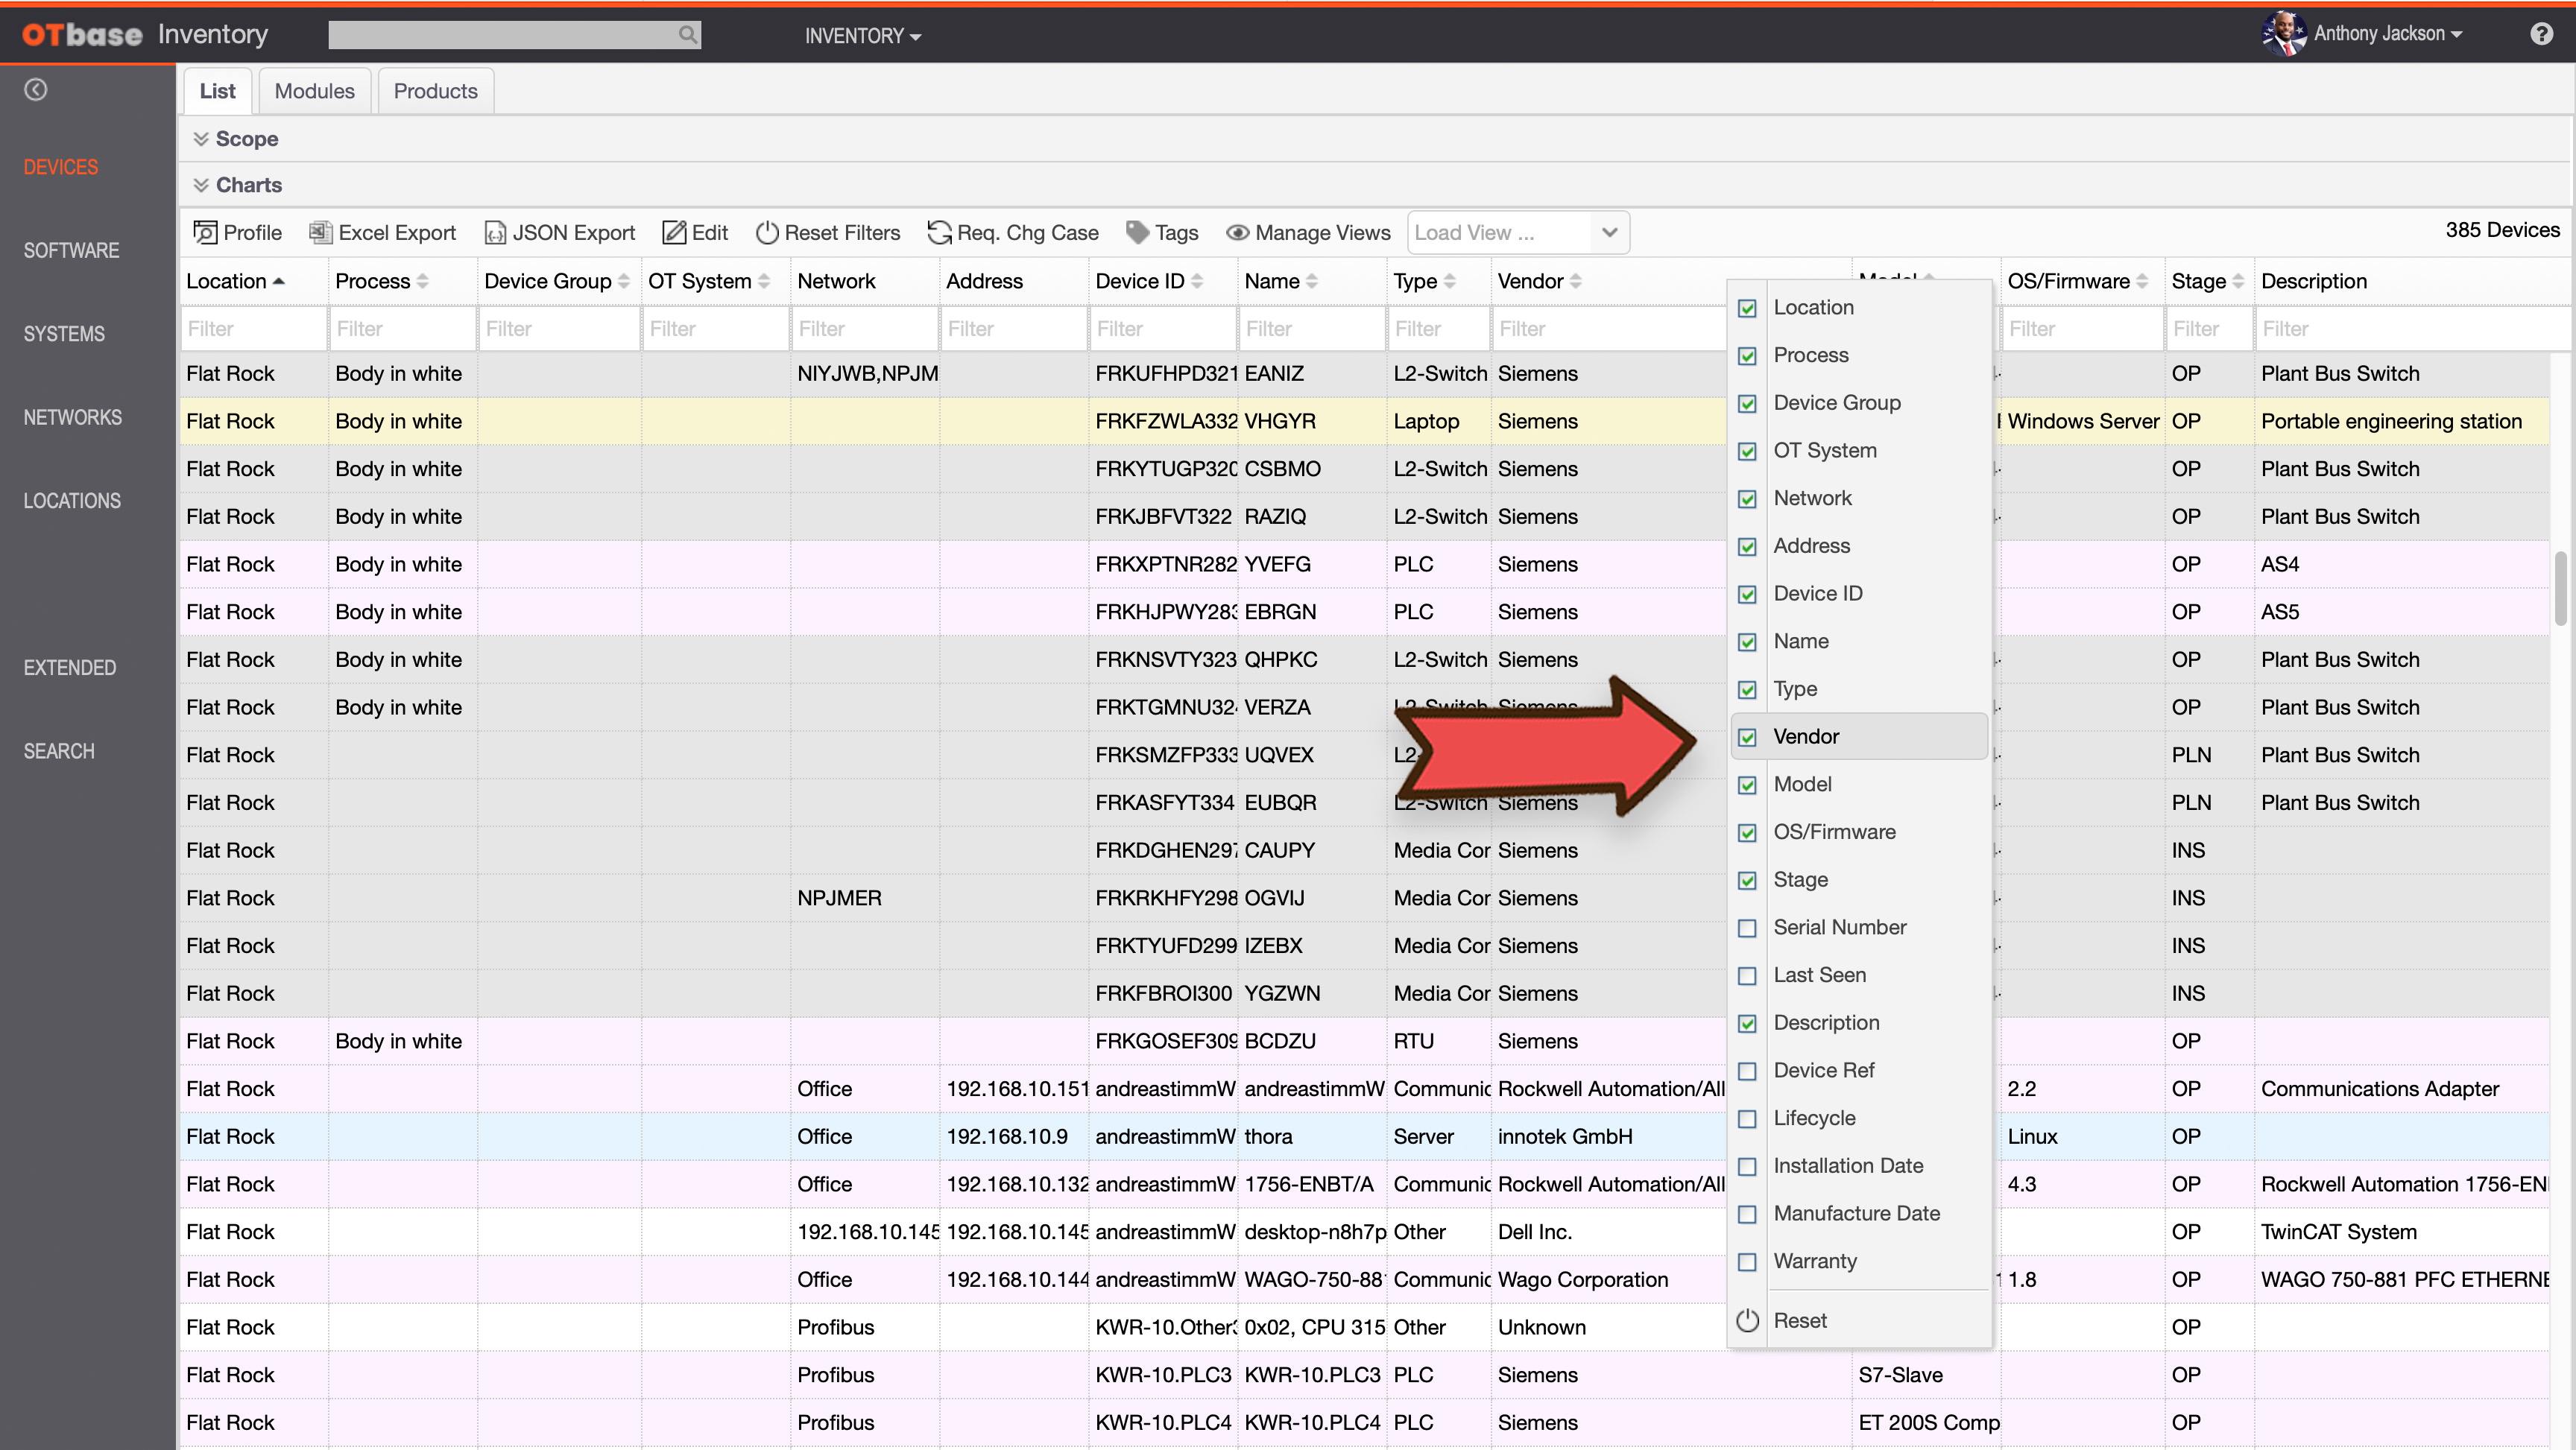Click the Reset power icon in column menu
The height and width of the screenshot is (1450, 2576).
pyautogui.click(x=1747, y=1321)
